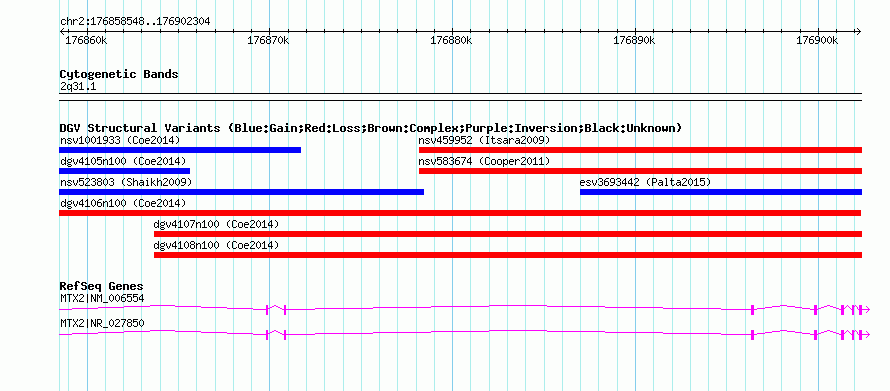Viewport: 890px width, 391px height.
Task: Open the esv3693442 (Palta2015) label
Action: coord(645,182)
